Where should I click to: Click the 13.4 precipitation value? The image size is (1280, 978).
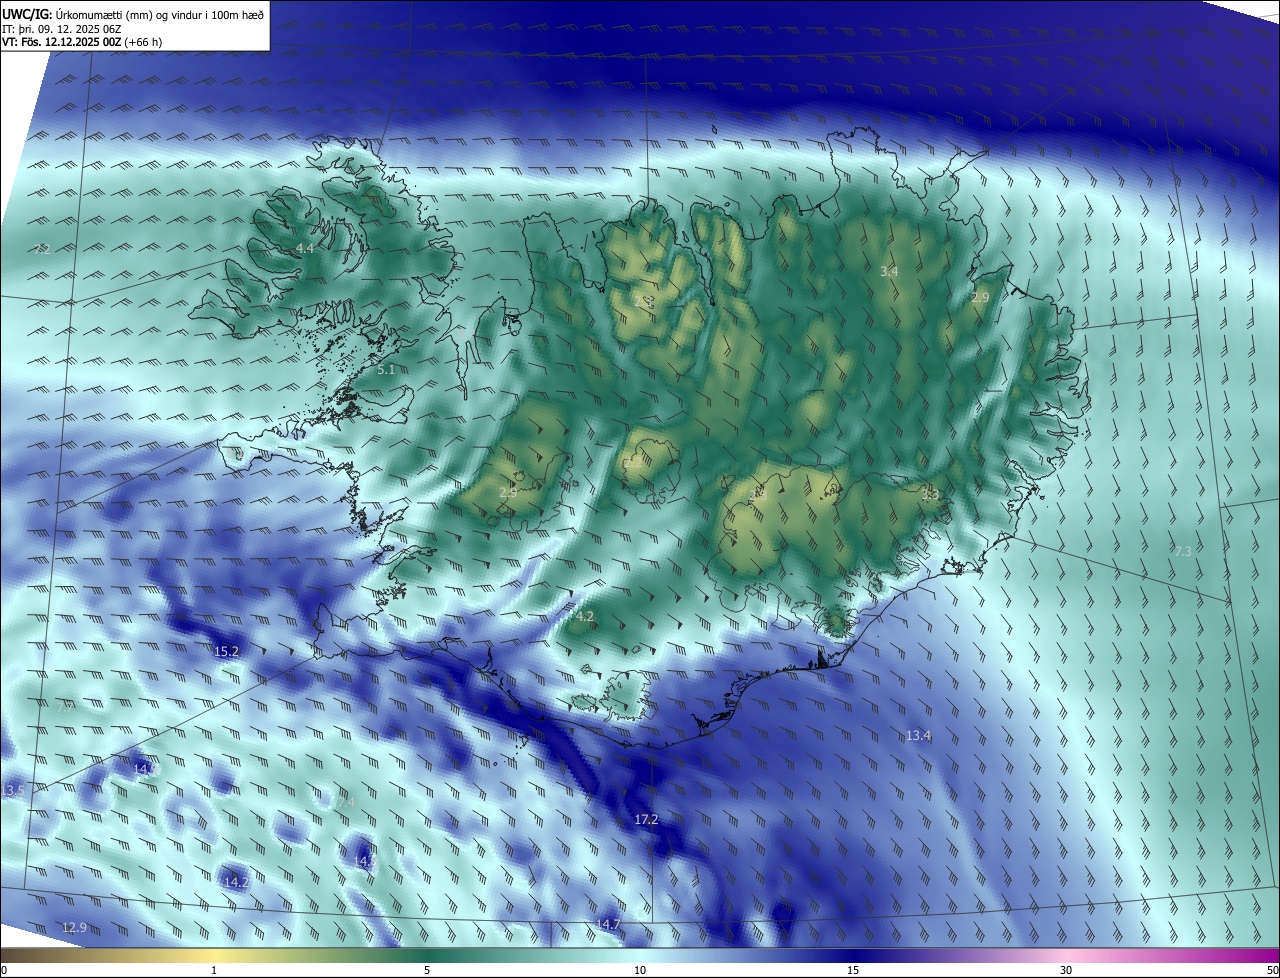point(918,735)
